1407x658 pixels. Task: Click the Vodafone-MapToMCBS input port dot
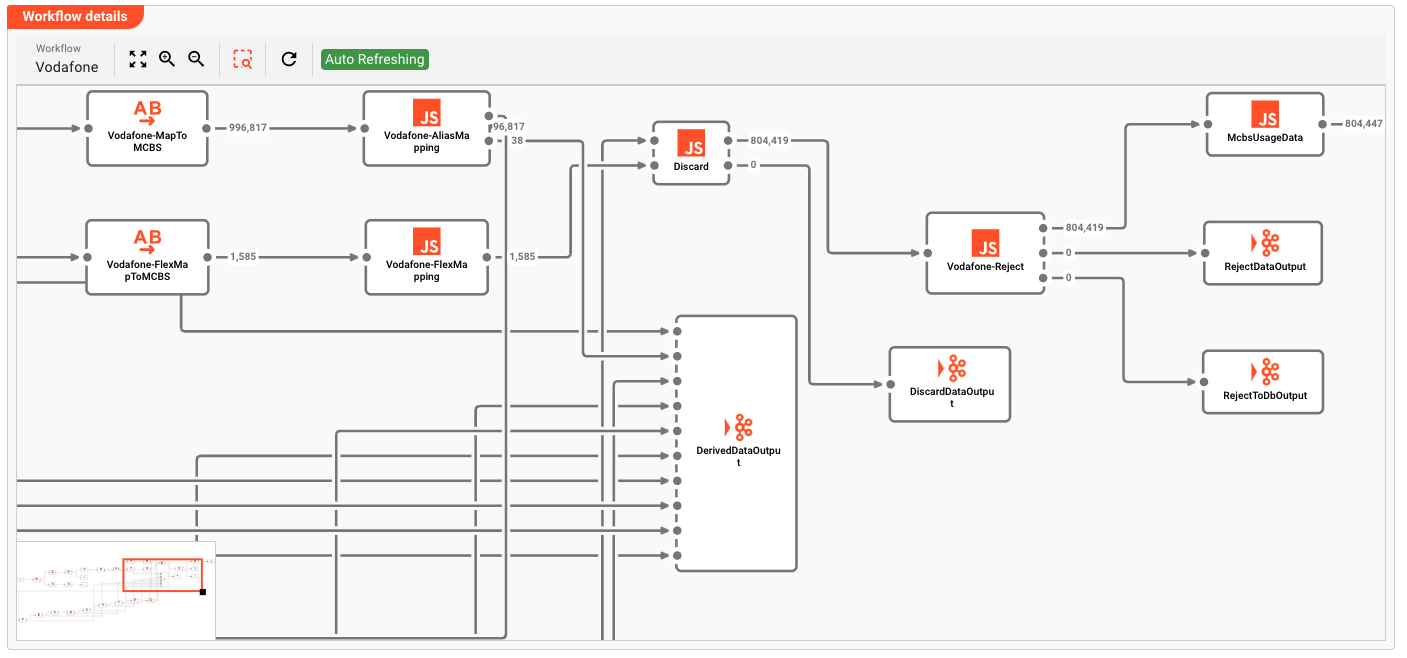(87, 128)
